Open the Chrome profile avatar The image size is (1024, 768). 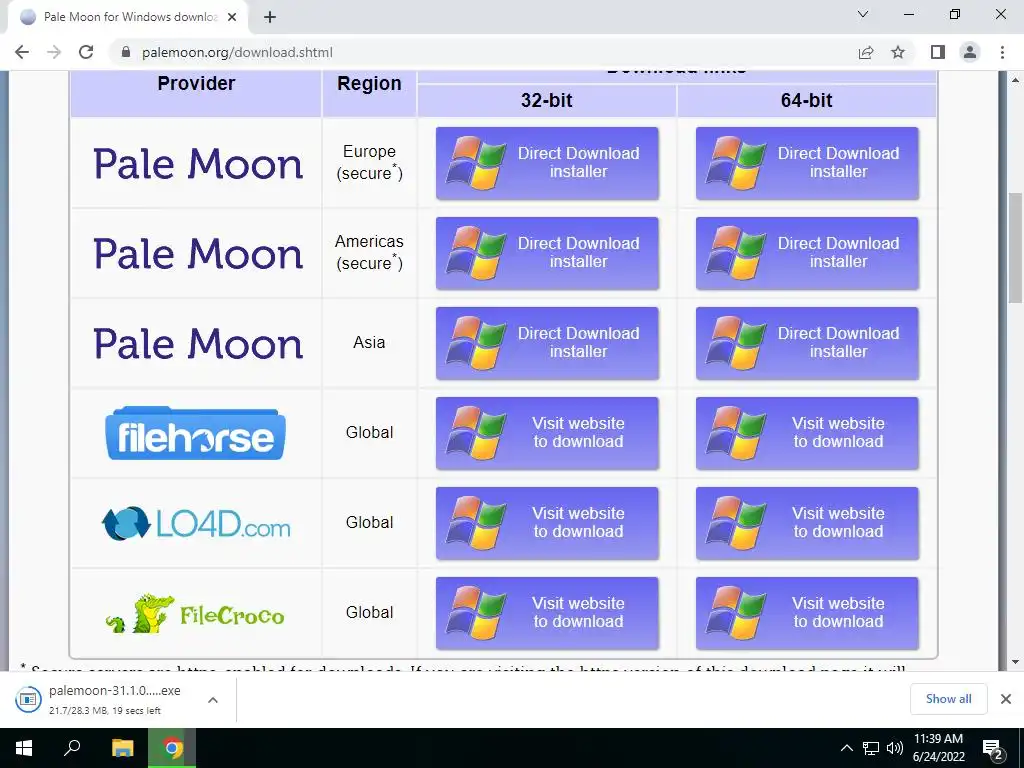click(970, 52)
